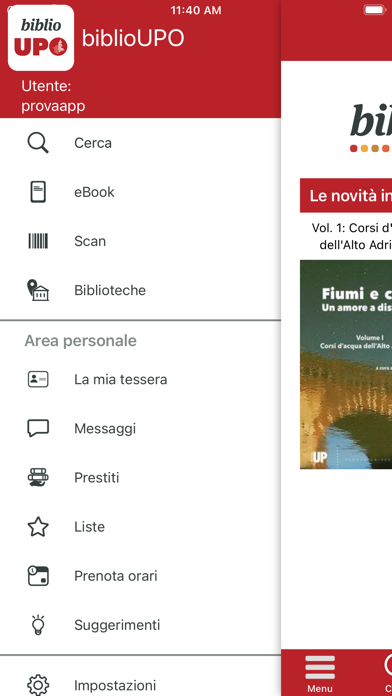
Task: Tap the Messaggi speech bubble icon
Action: coord(38,428)
